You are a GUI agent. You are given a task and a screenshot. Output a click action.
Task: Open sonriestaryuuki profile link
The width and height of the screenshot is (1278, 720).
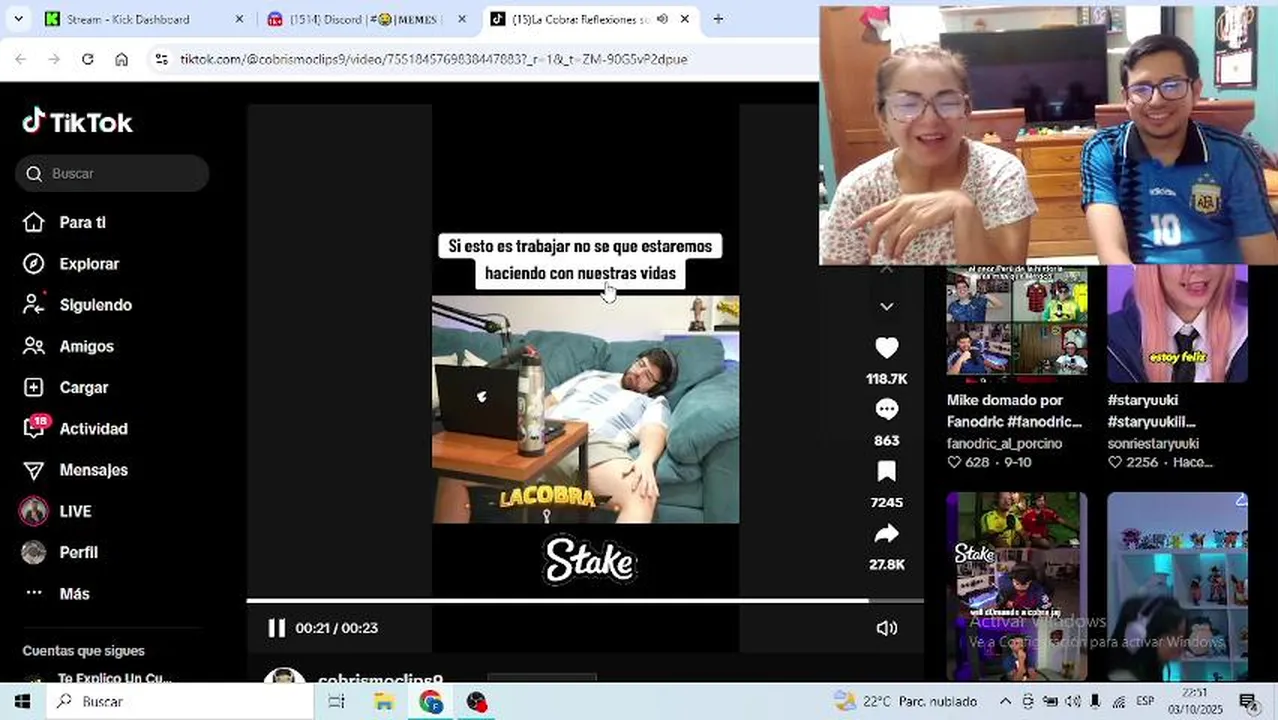(x=1153, y=443)
